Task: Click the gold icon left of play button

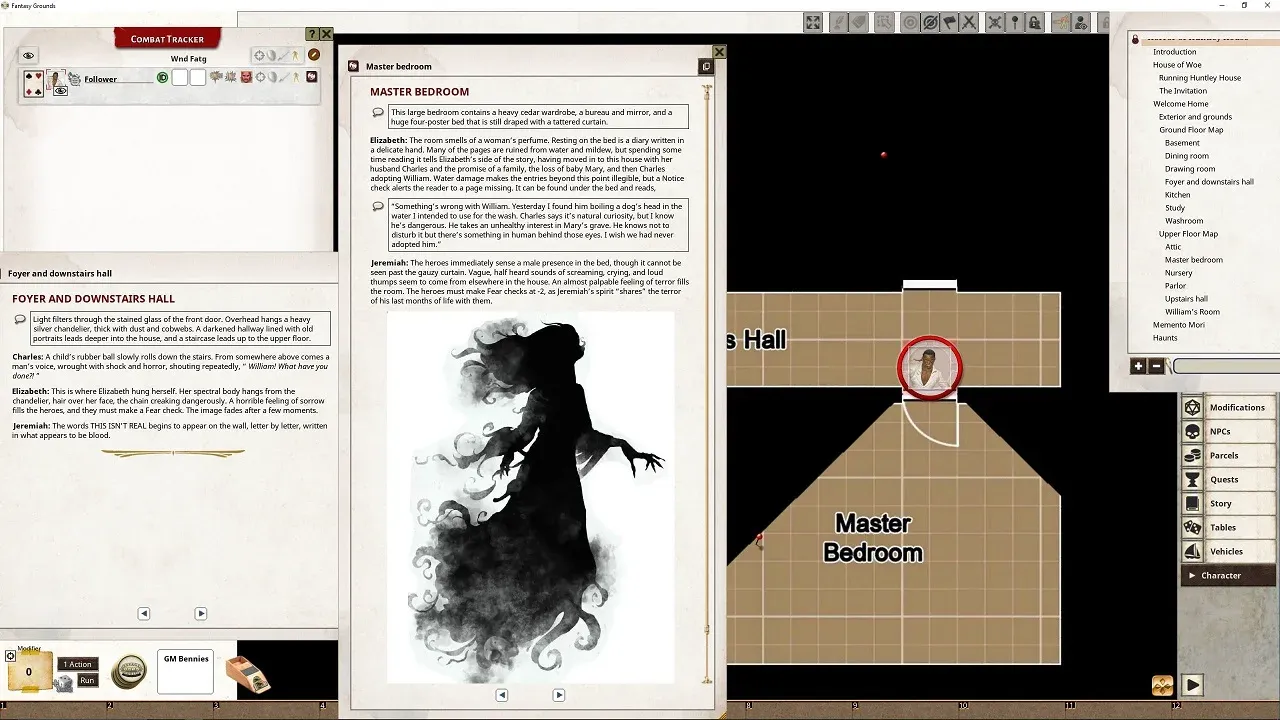Action: coord(1162,685)
